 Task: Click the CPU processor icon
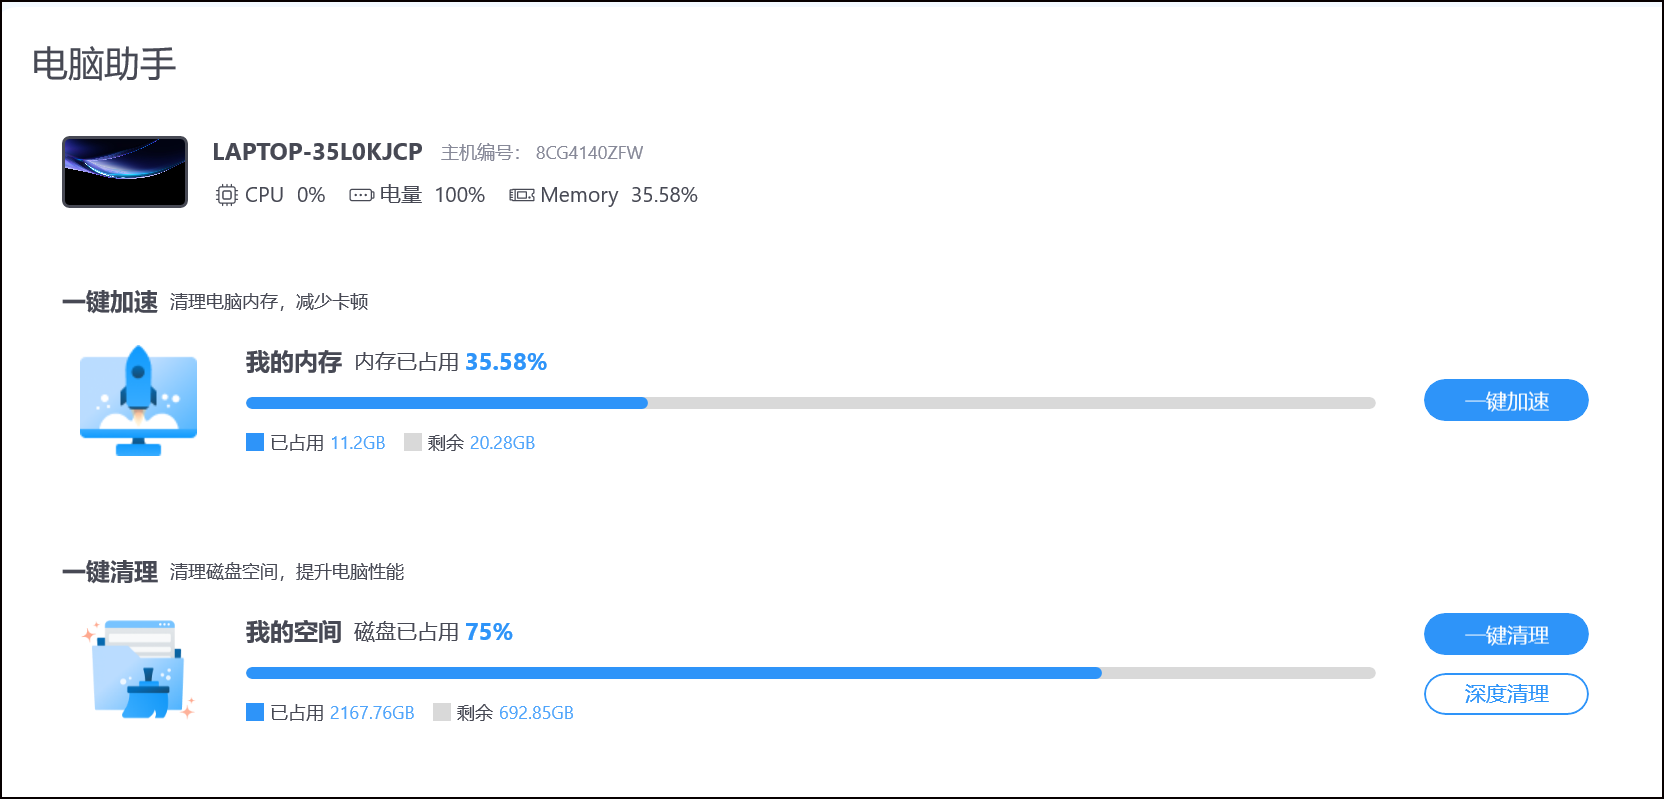click(x=227, y=195)
